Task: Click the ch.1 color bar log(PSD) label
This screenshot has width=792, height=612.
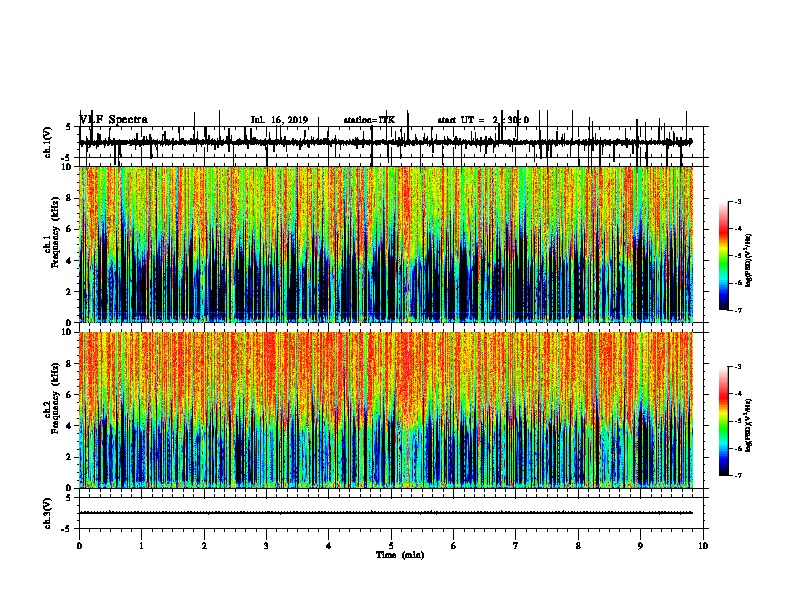Action: (749, 261)
